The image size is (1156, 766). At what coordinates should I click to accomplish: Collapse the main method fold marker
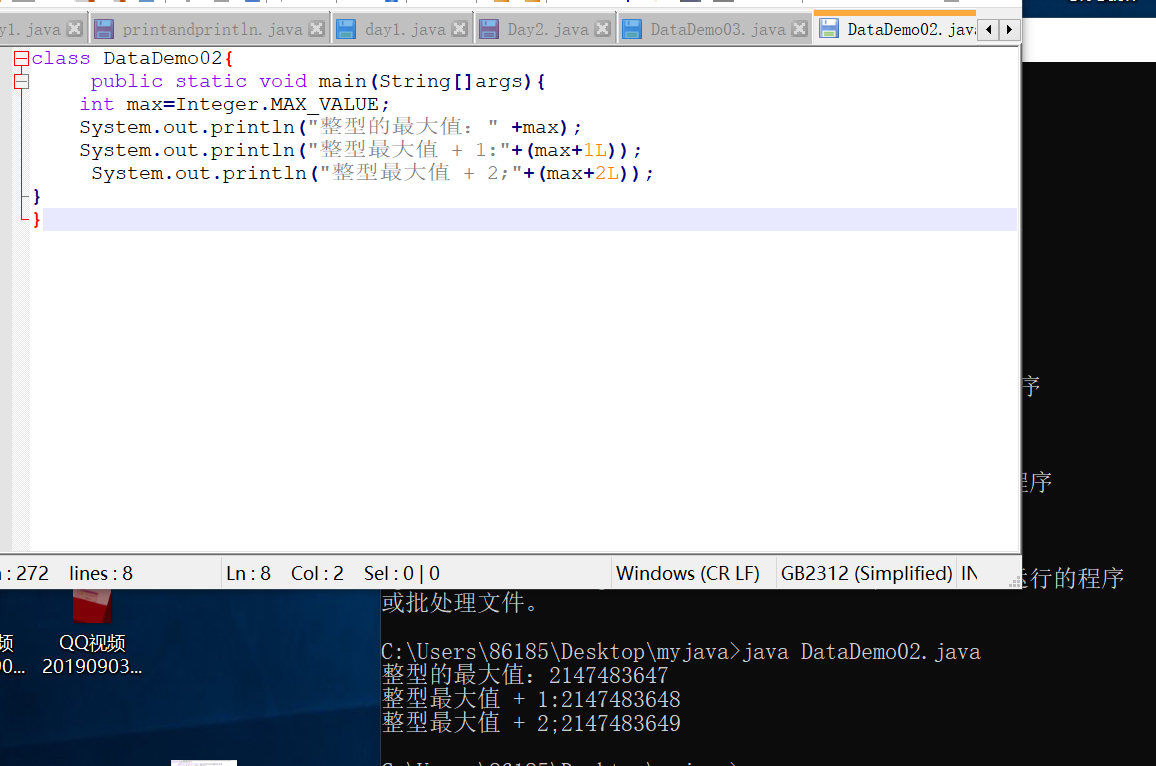21,81
